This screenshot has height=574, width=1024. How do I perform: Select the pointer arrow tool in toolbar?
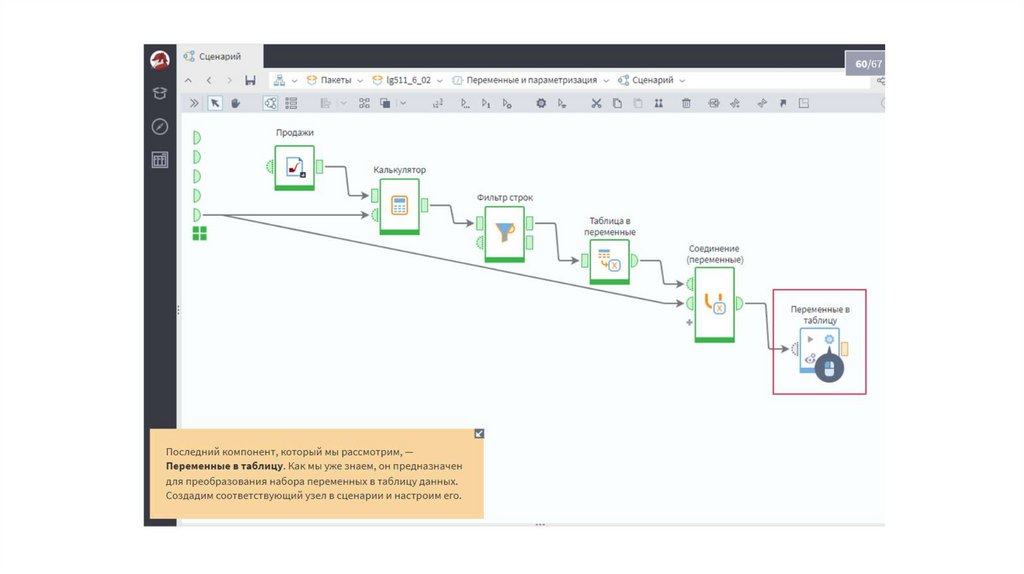(x=215, y=103)
